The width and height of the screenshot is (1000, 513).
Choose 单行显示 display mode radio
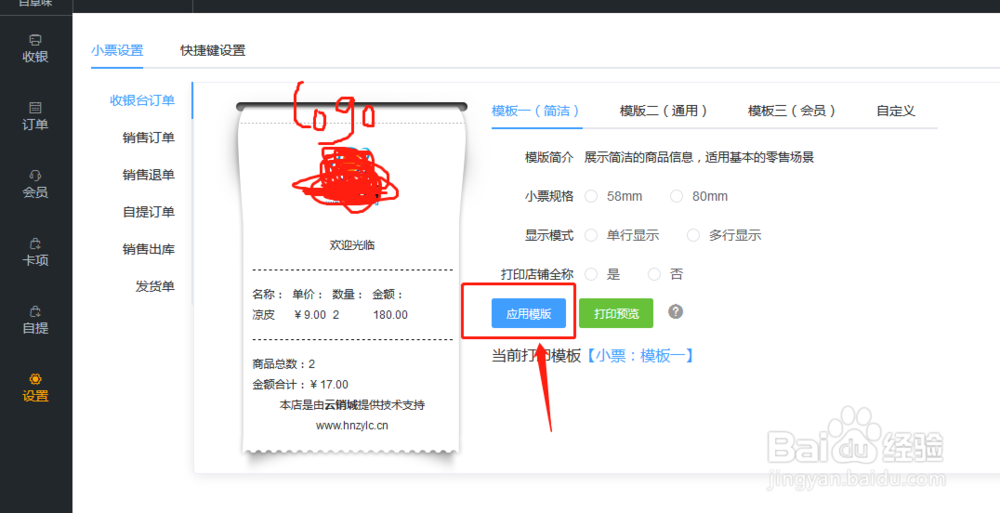click(591, 235)
